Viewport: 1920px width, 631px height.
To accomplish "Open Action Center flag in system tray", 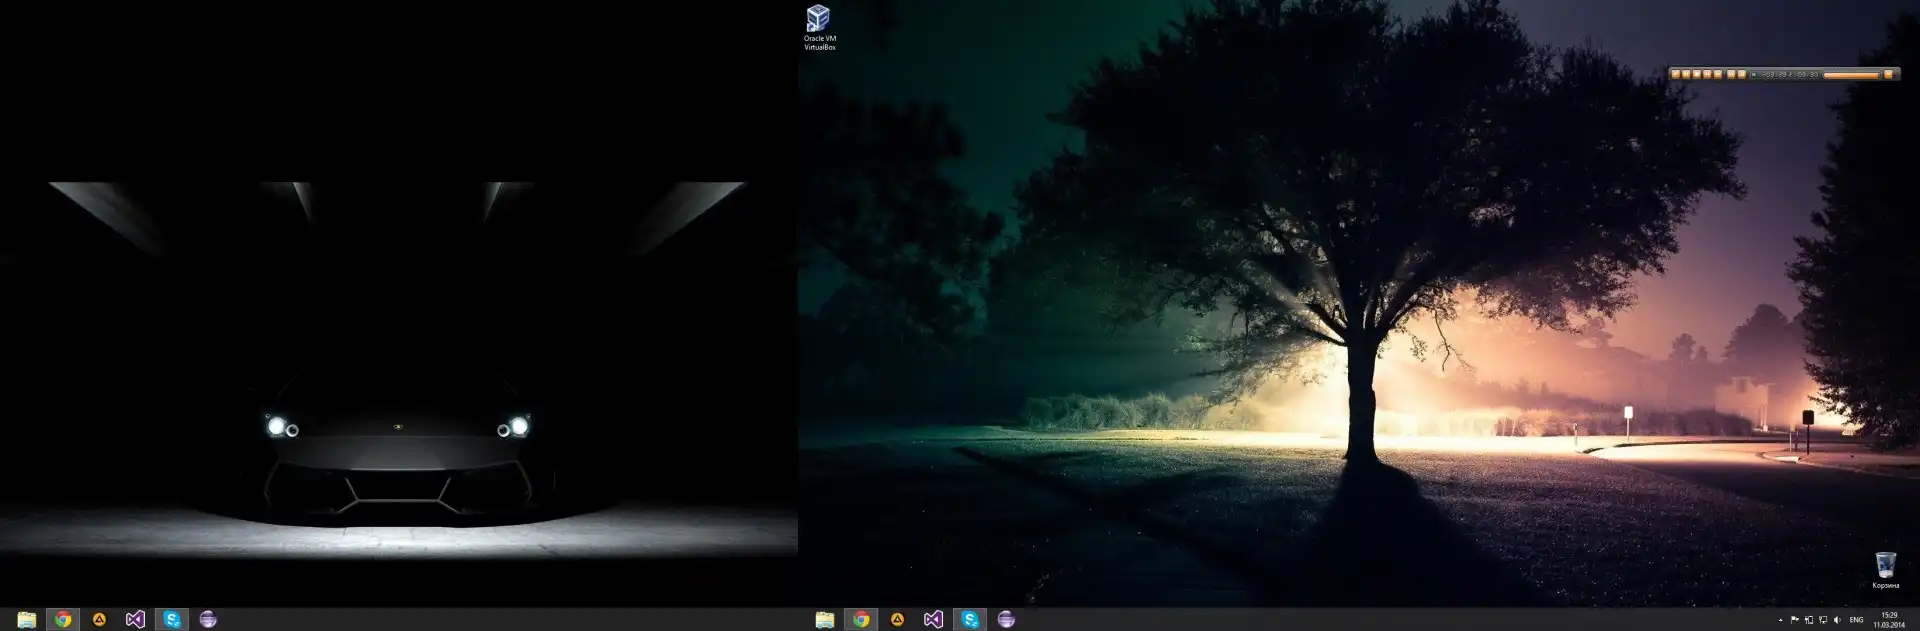I will [x=1795, y=620].
